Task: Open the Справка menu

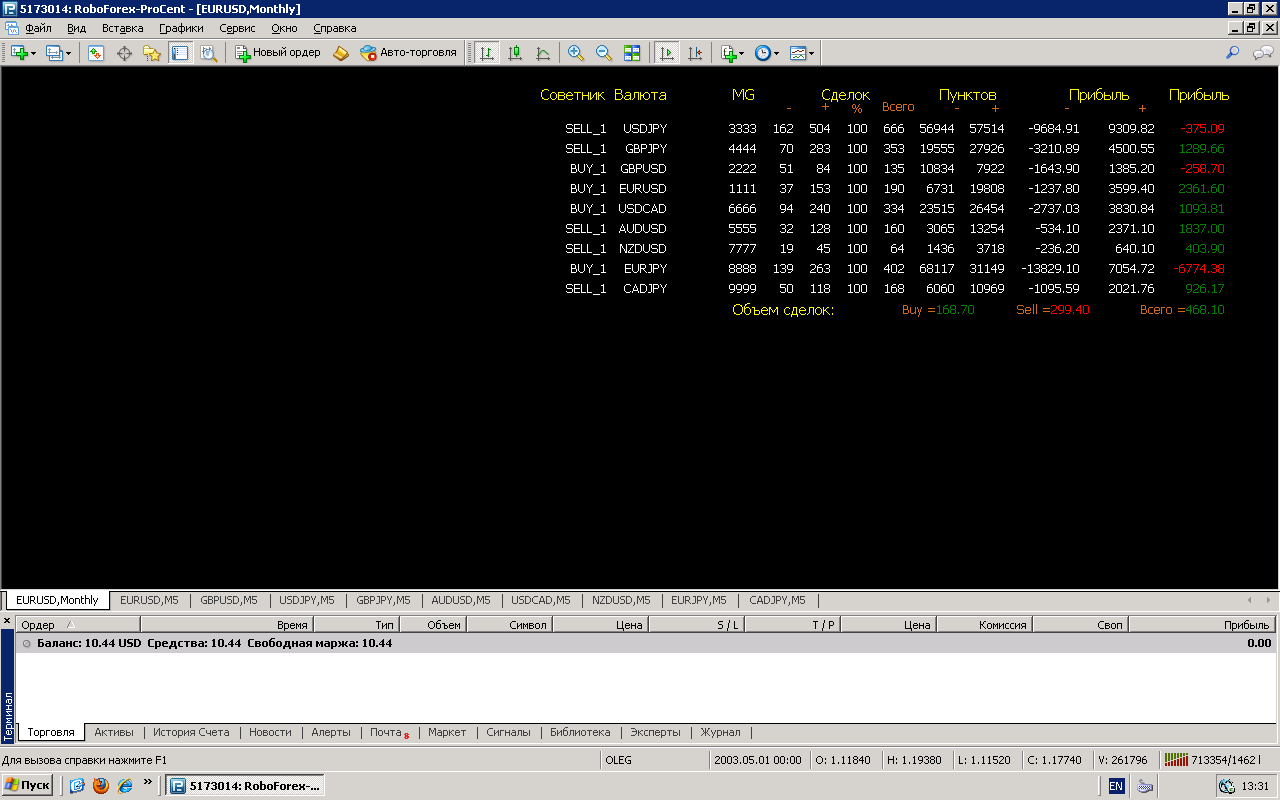Action: point(334,28)
